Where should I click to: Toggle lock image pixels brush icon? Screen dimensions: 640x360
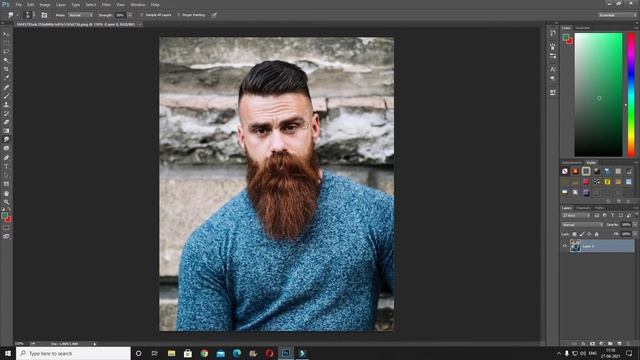coord(582,234)
